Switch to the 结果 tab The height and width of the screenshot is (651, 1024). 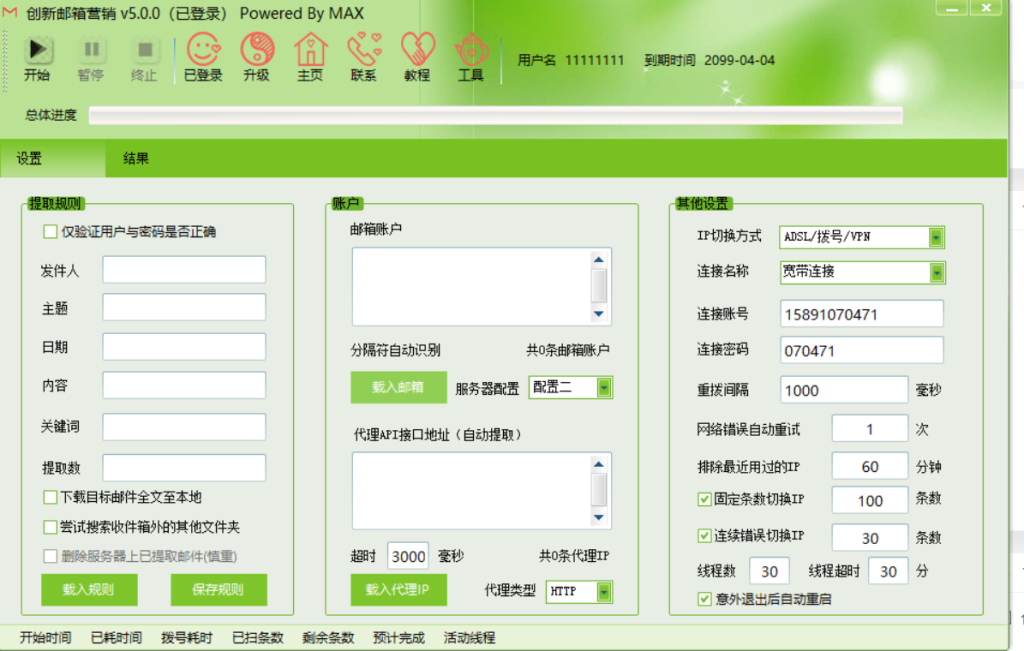pyautogui.click(x=136, y=159)
